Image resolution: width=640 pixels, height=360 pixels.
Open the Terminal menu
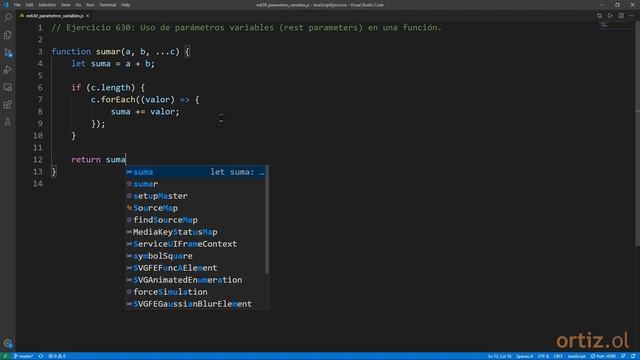coord(107,5)
